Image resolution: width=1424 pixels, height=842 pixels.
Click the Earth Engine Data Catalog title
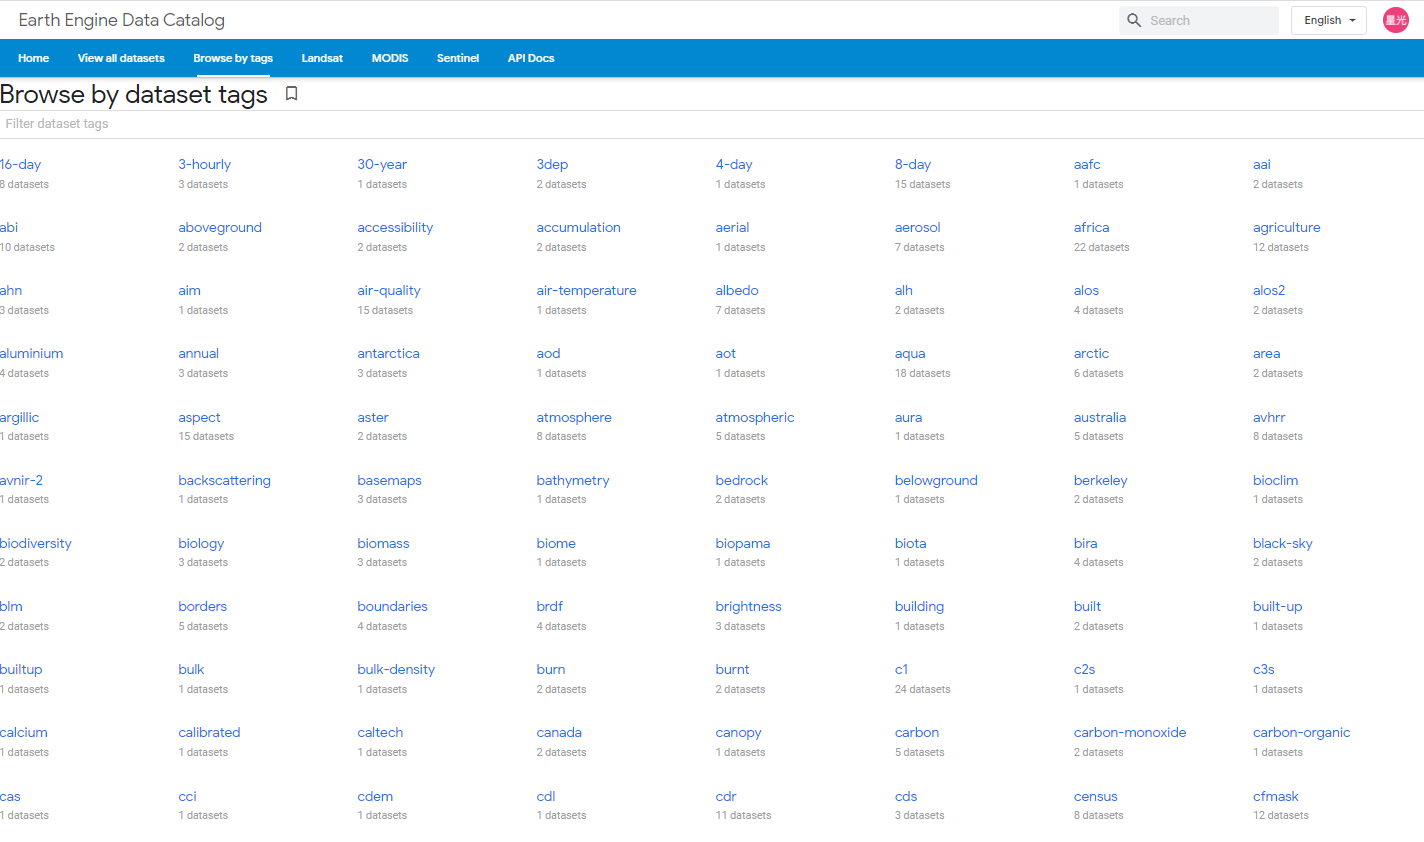[122, 20]
